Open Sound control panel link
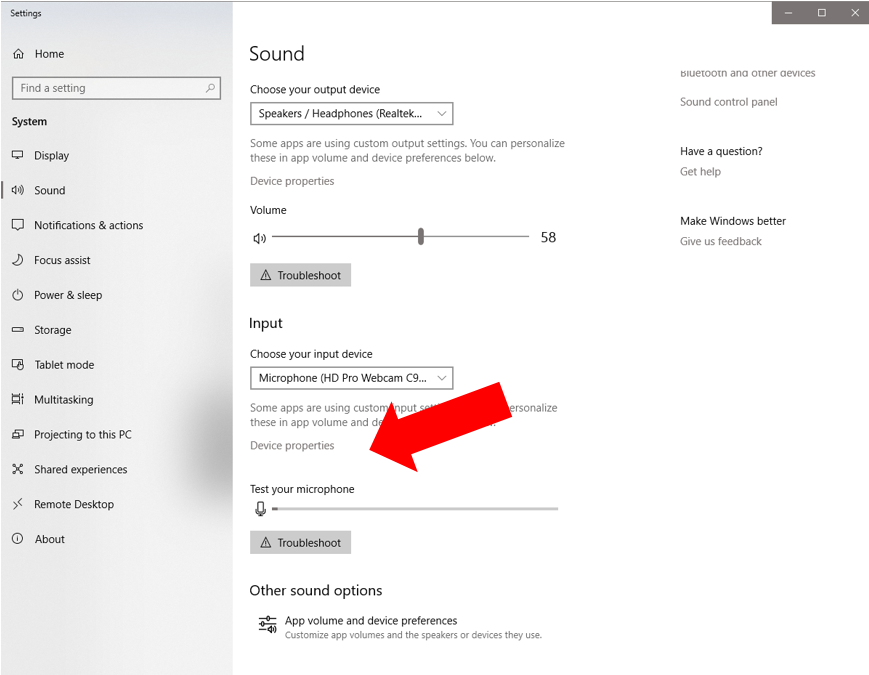 pyautogui.click(x=728, y=102)
